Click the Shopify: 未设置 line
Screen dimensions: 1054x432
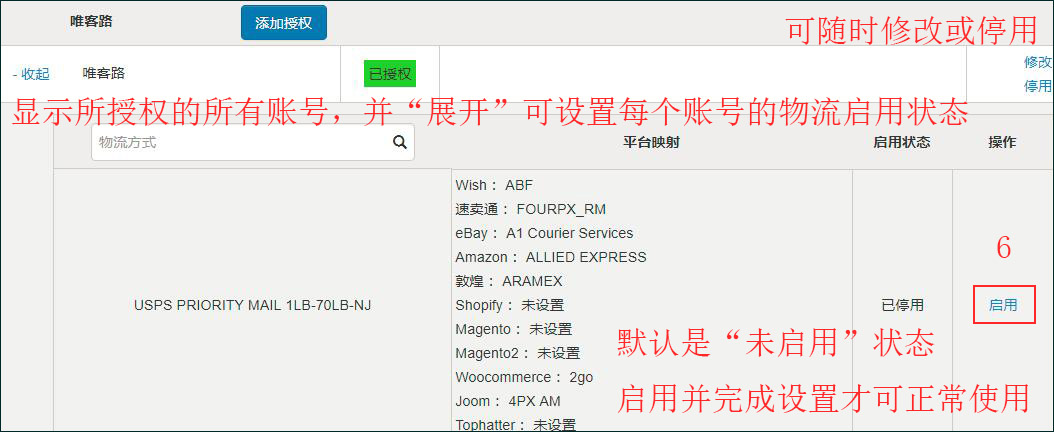(510, 305)
